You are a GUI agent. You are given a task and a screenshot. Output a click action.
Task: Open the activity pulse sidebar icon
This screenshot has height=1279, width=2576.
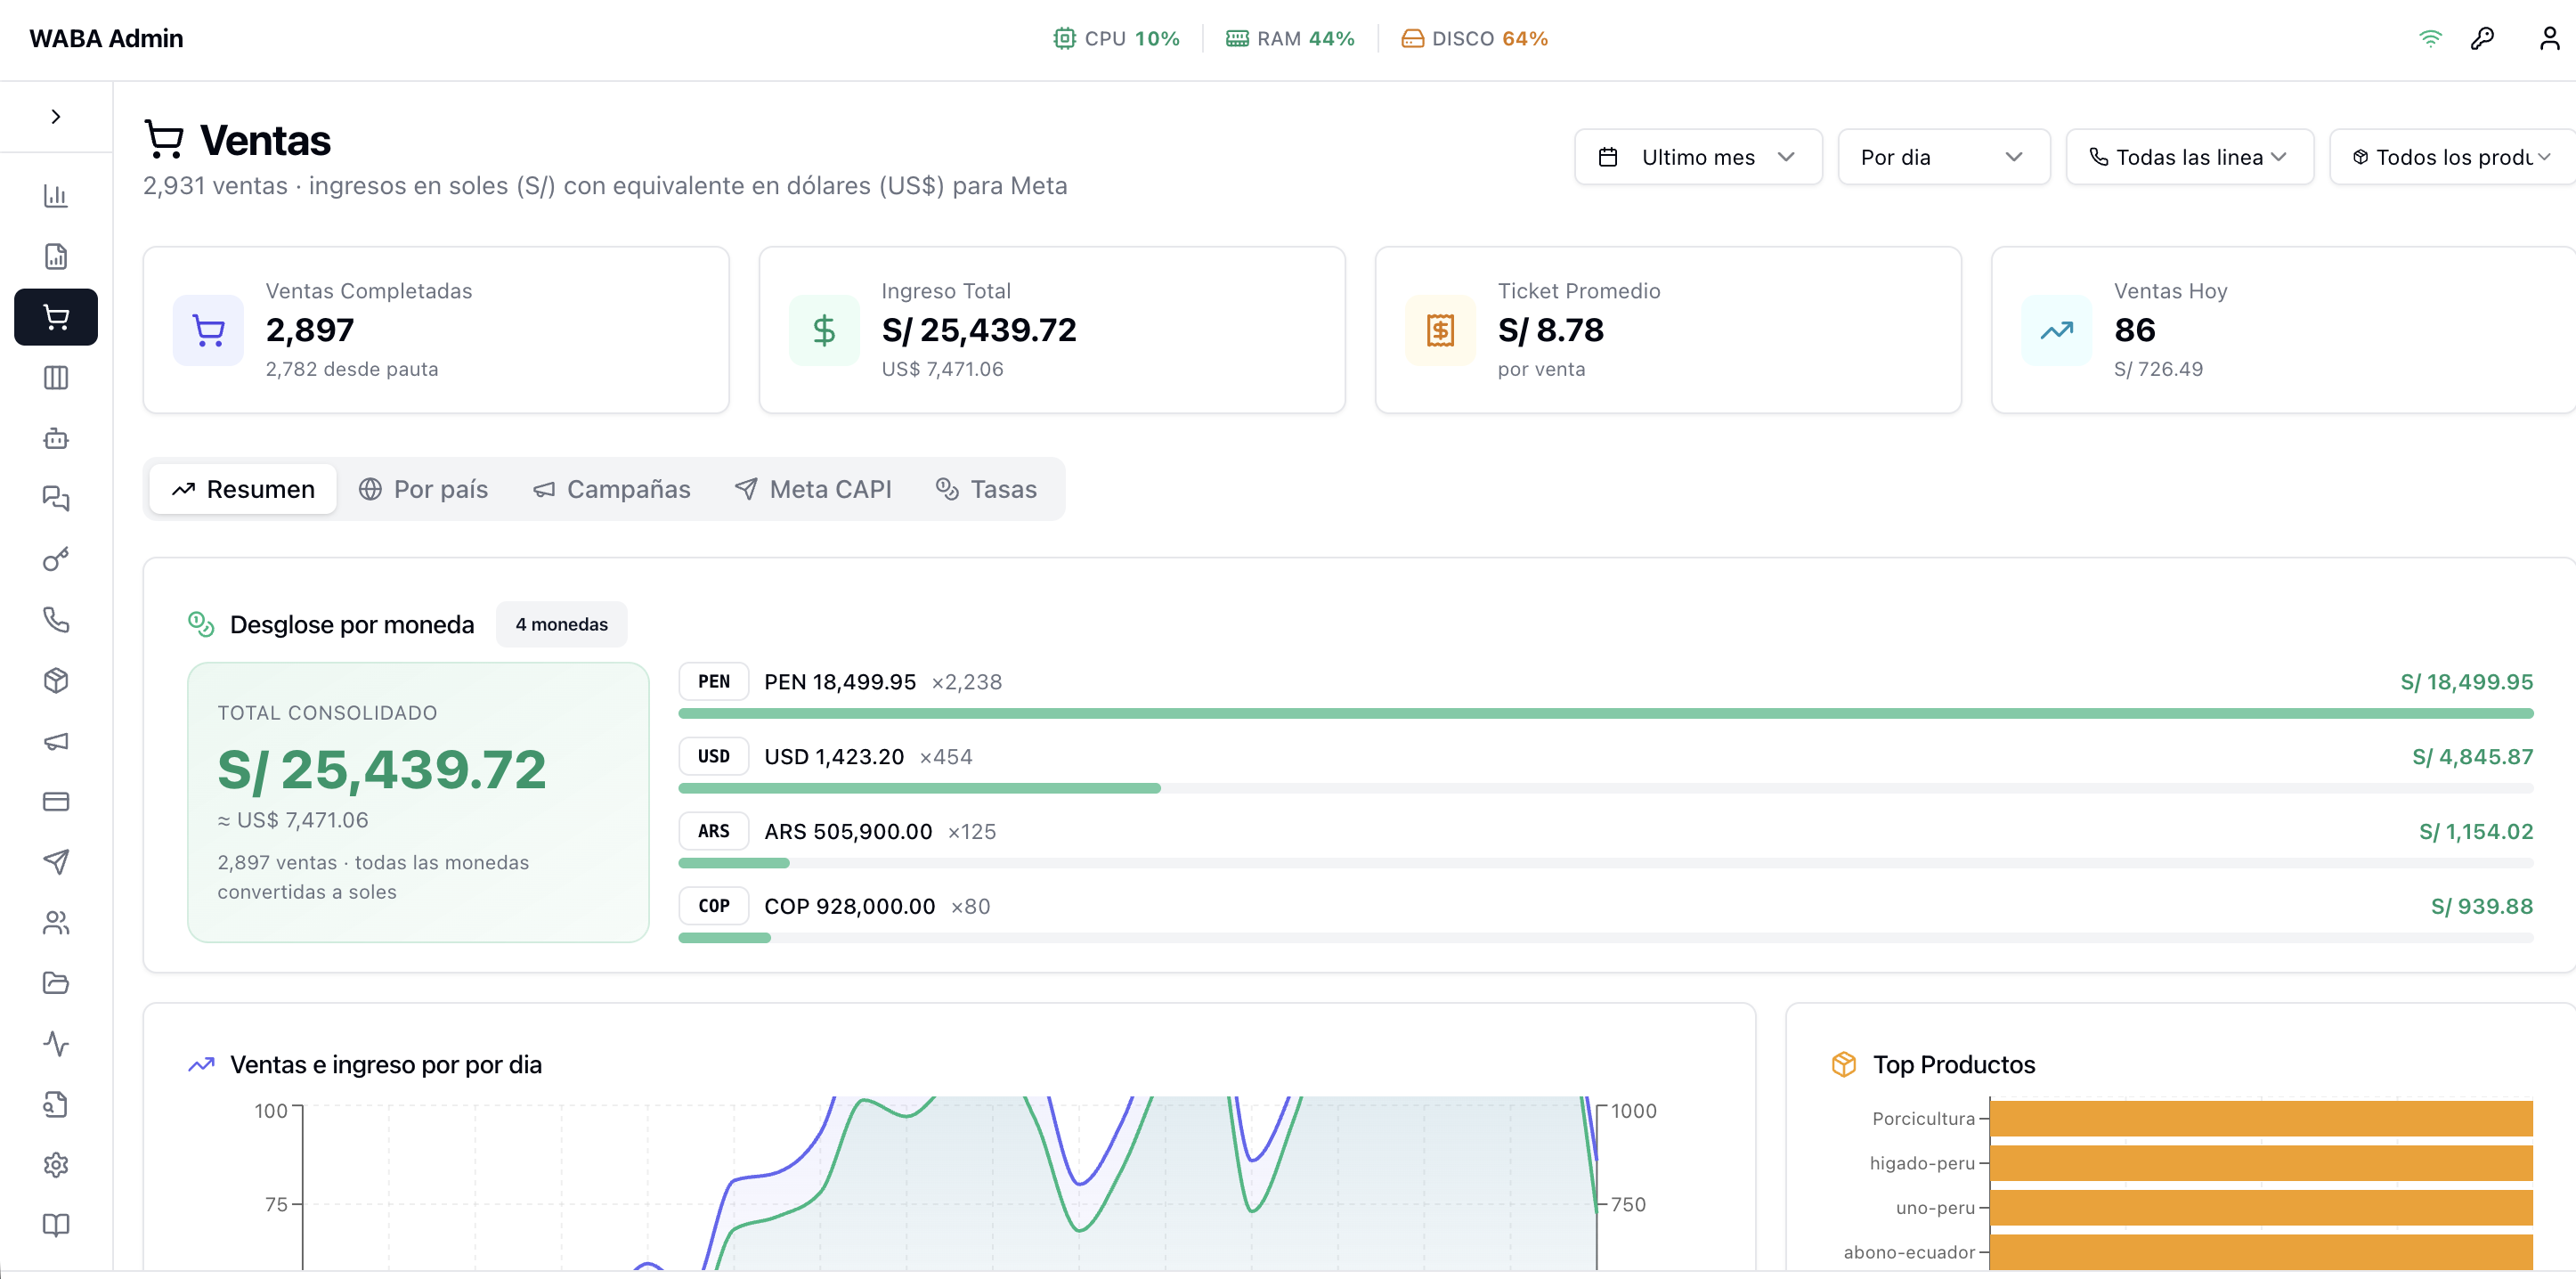tap(56, 1044)
